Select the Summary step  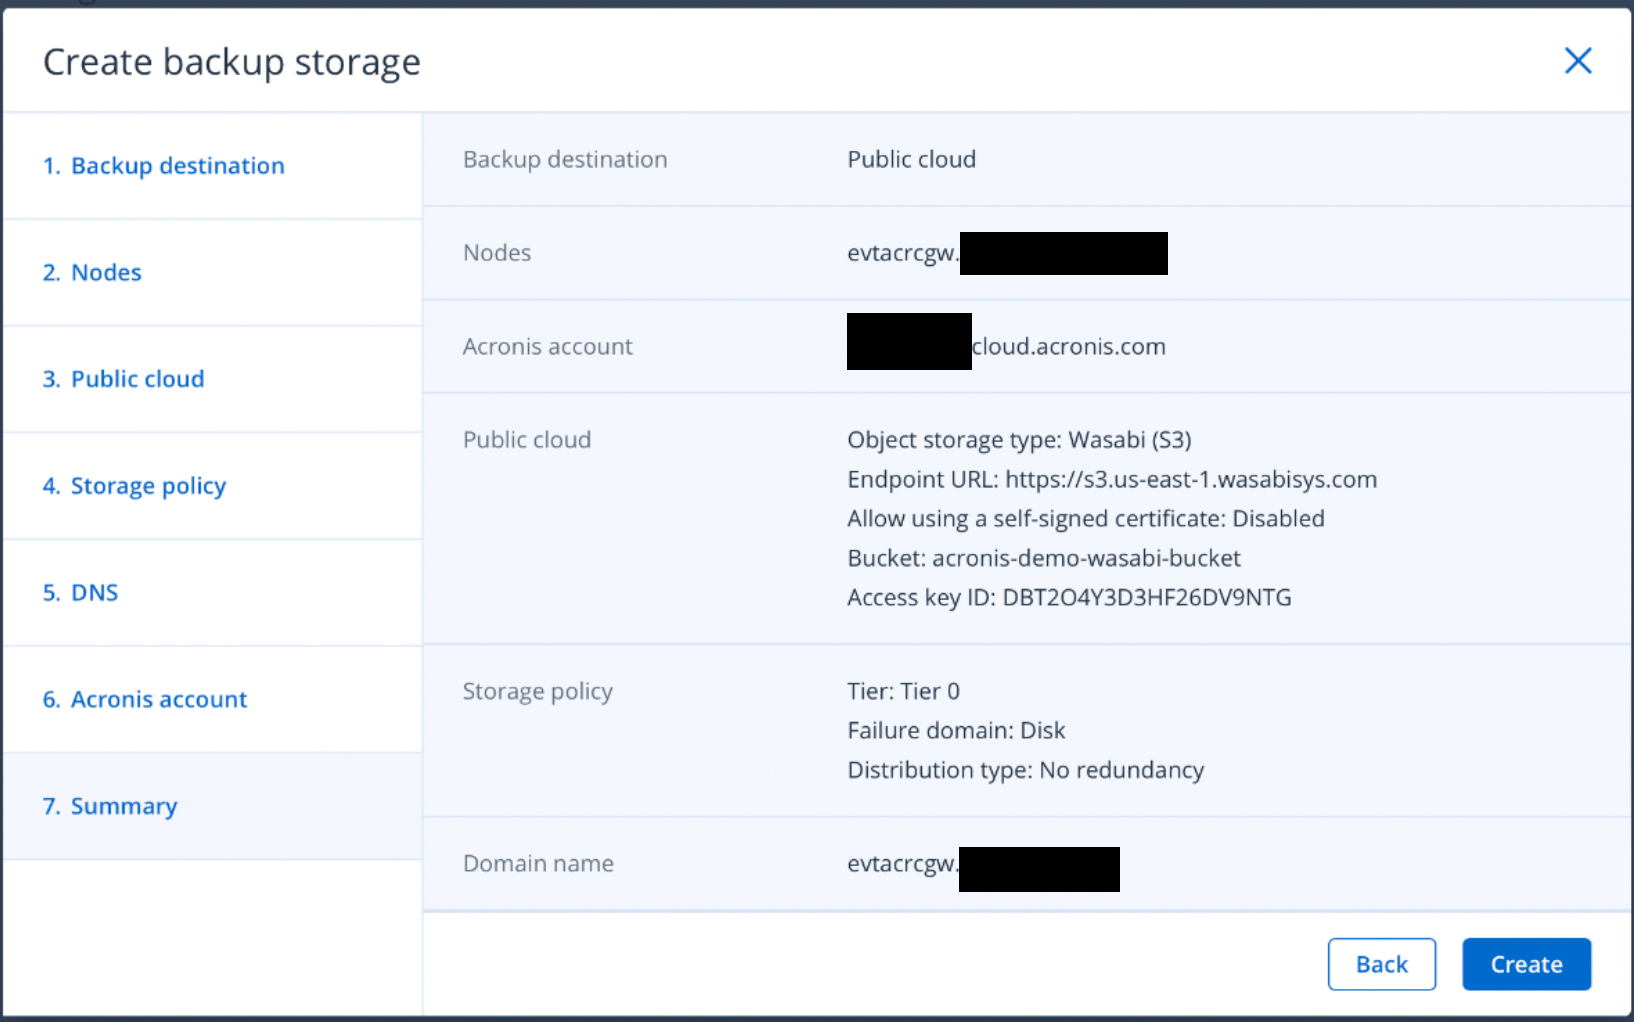[110, 806]
